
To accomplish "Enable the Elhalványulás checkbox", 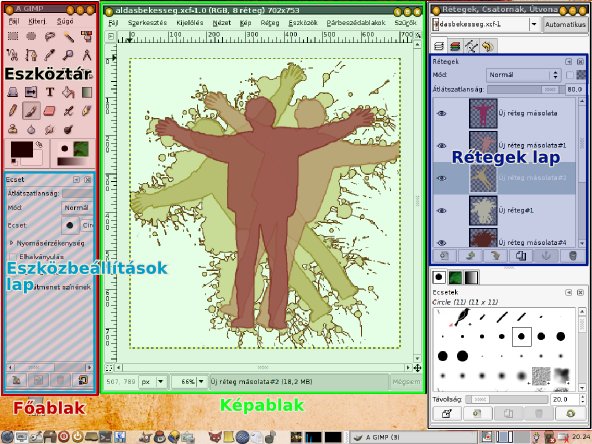I will [x=14, y=257].
